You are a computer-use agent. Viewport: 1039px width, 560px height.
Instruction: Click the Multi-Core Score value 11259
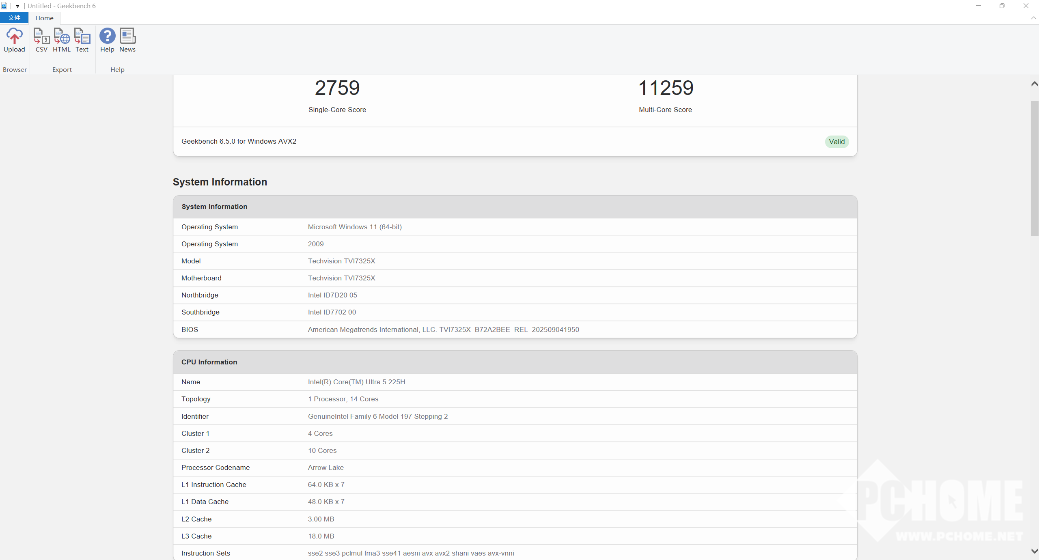point(665,88)
